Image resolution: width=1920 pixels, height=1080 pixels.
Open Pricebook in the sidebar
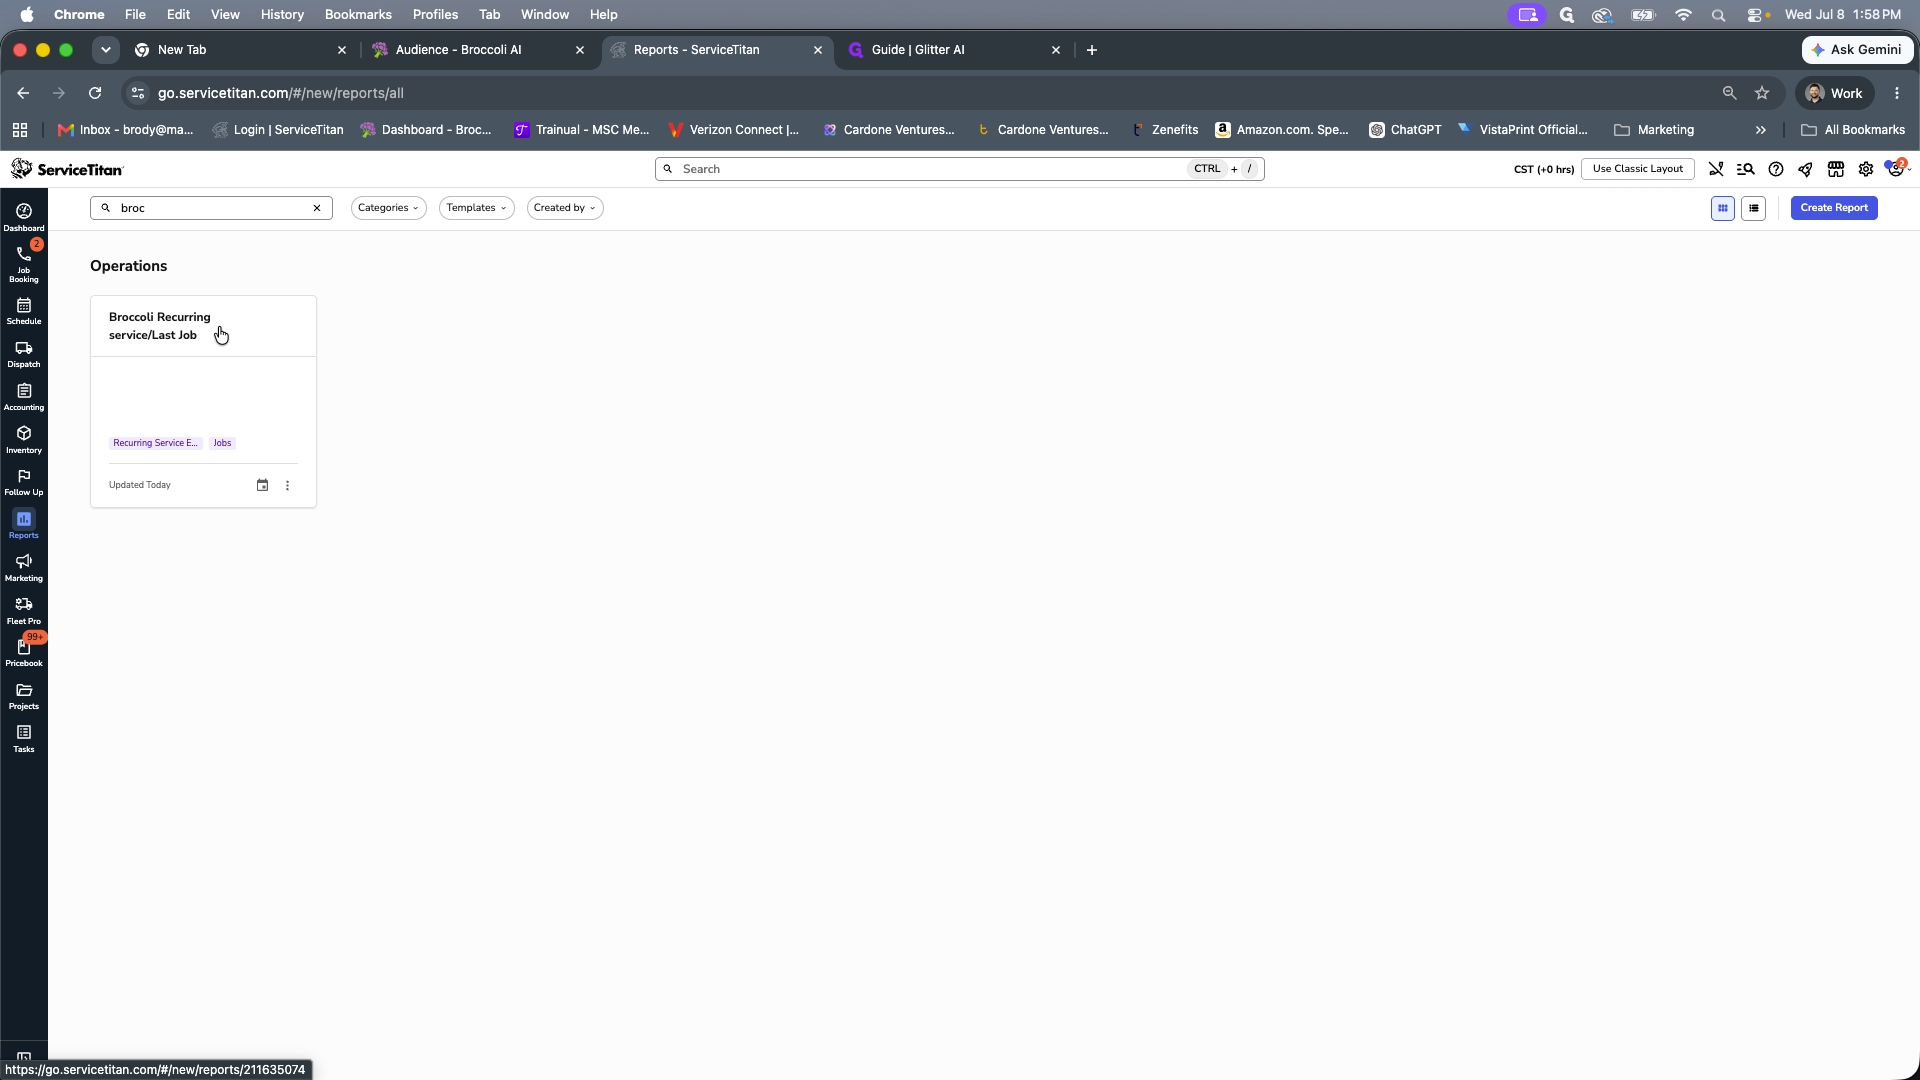coord(24,653)
